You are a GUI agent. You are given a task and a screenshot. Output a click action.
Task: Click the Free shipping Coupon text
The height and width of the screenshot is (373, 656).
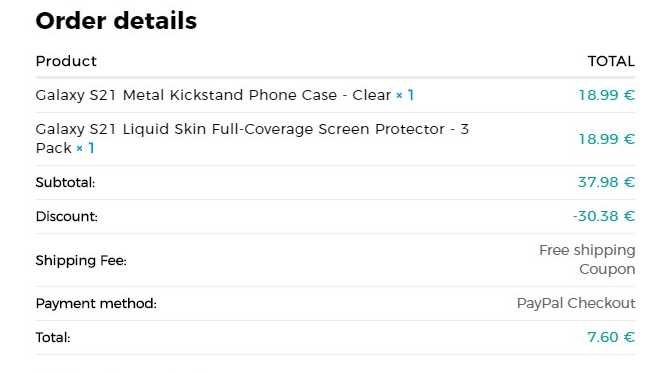click(x=587, y=260)
